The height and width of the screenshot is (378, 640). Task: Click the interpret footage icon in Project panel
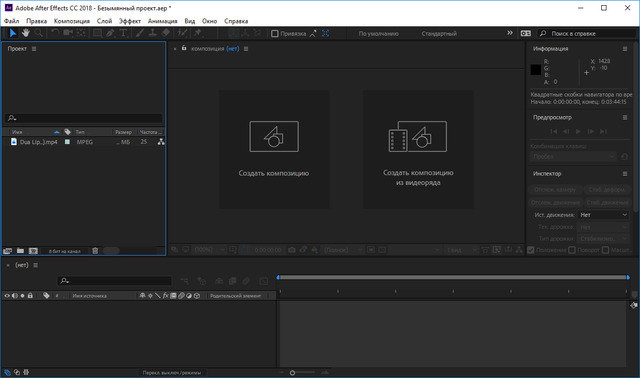pyautogui.click(x=7, y=251)
